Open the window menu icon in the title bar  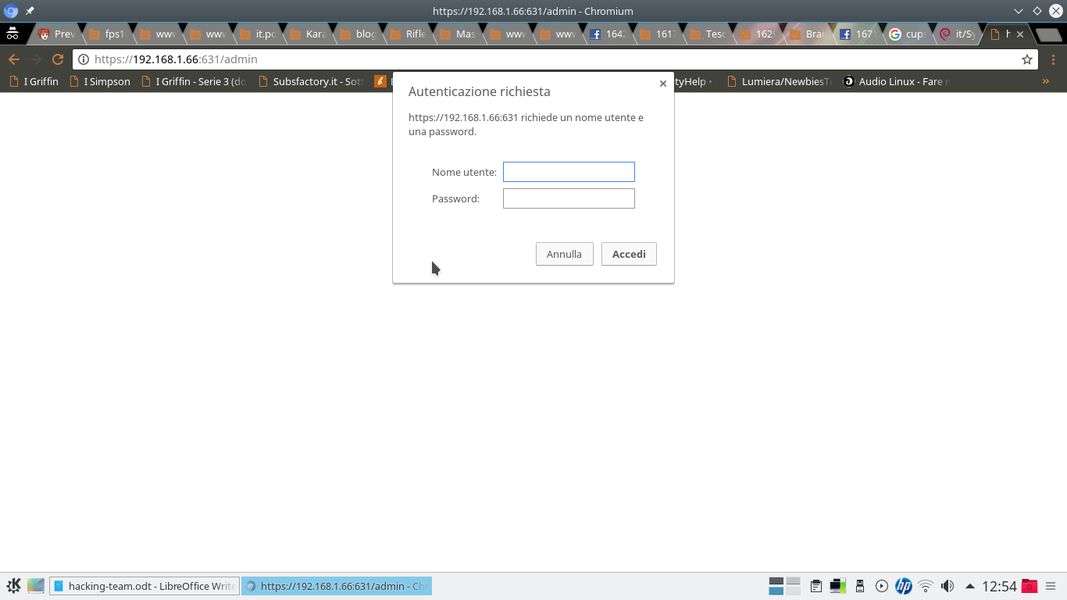click(10, 11)
